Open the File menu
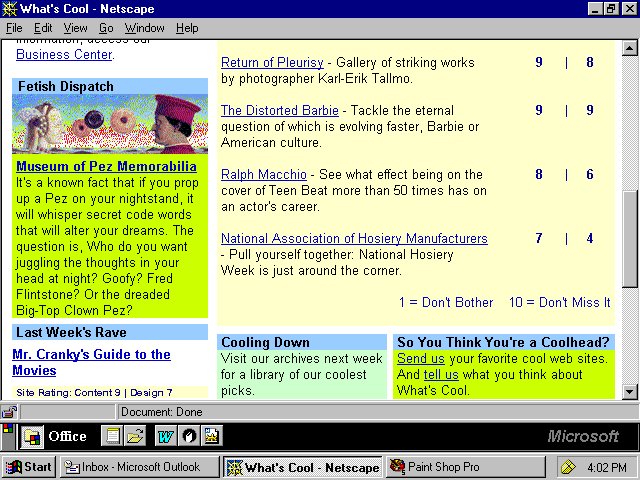640x480 pixels. pyautogui.click(x=14, y=28)
